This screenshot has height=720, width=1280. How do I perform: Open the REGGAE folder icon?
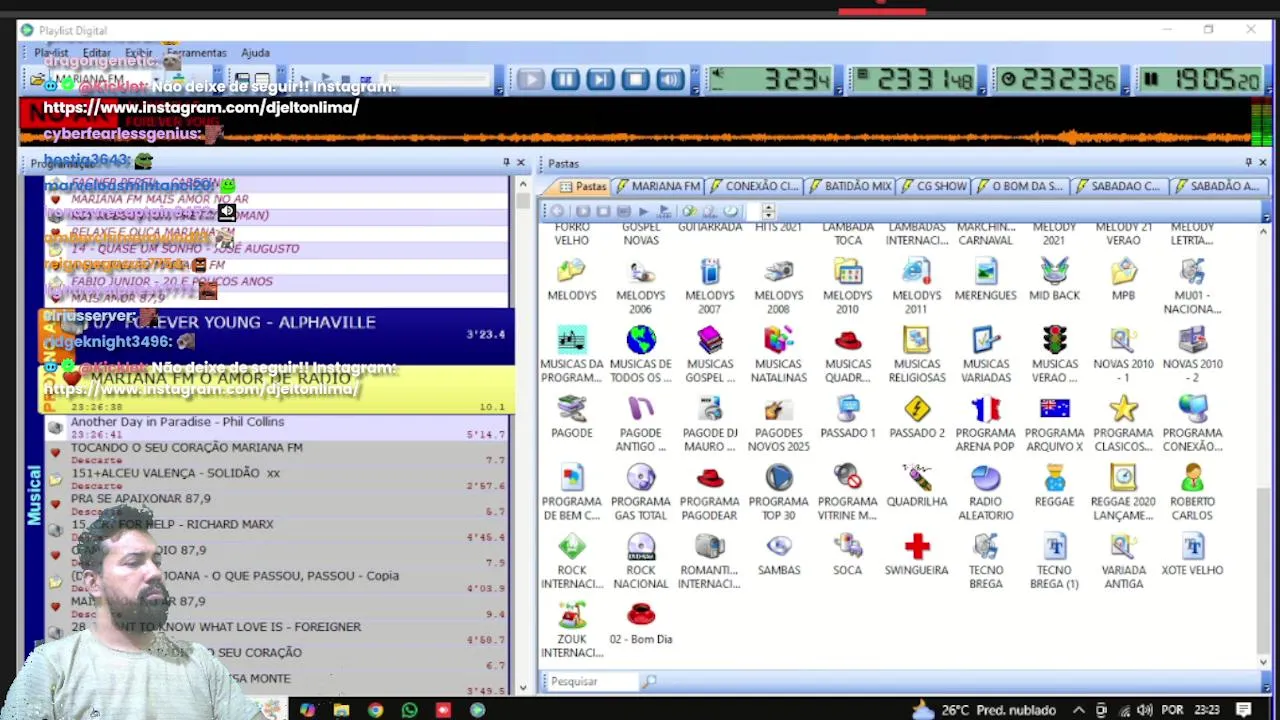point(1055,487)
